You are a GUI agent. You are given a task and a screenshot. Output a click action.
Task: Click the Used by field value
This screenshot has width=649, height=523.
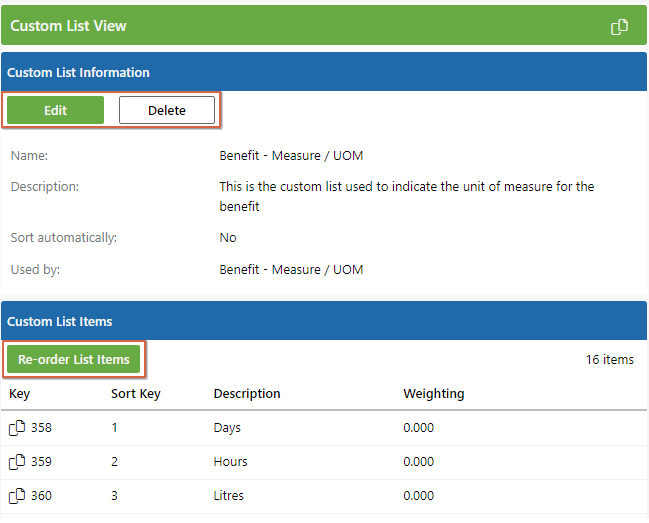[x=291, y=270]
